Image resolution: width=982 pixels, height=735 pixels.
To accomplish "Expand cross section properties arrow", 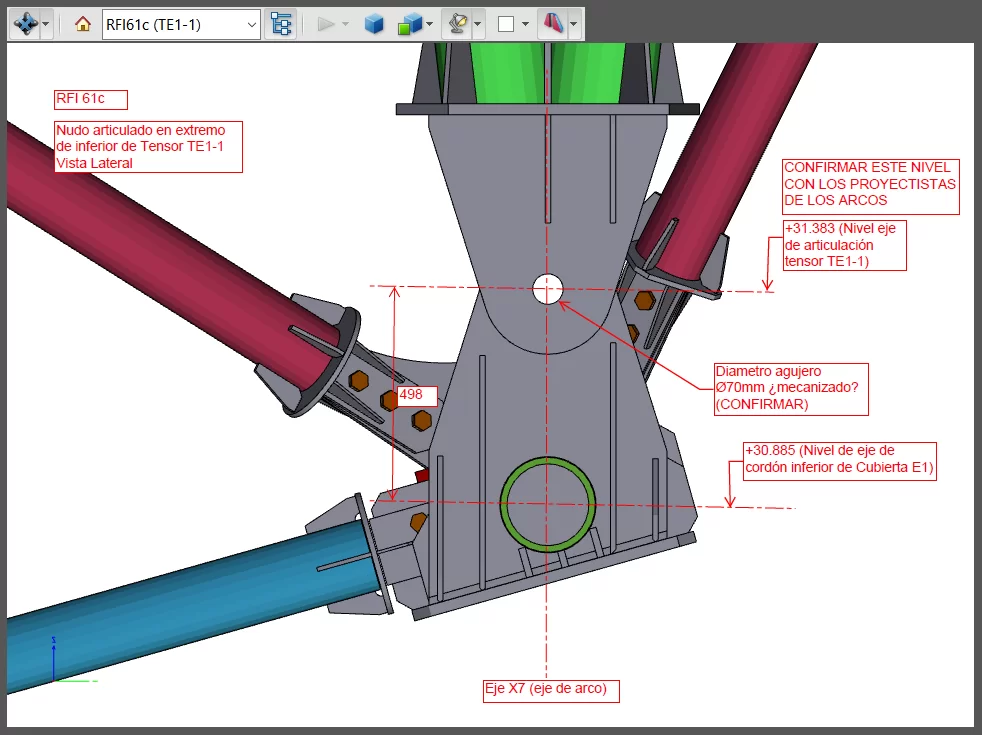I will click(573, 24).
